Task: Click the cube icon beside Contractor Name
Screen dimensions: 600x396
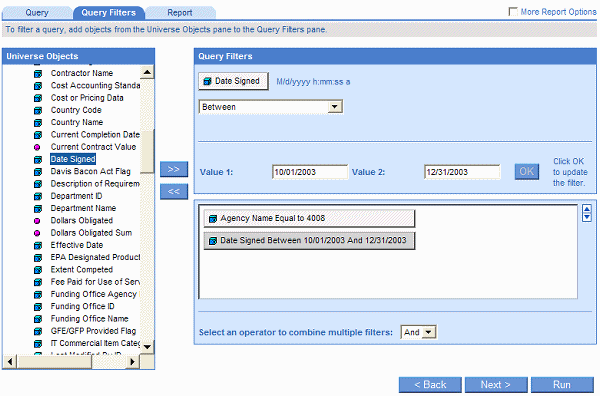Action: (x=38, y=73)
